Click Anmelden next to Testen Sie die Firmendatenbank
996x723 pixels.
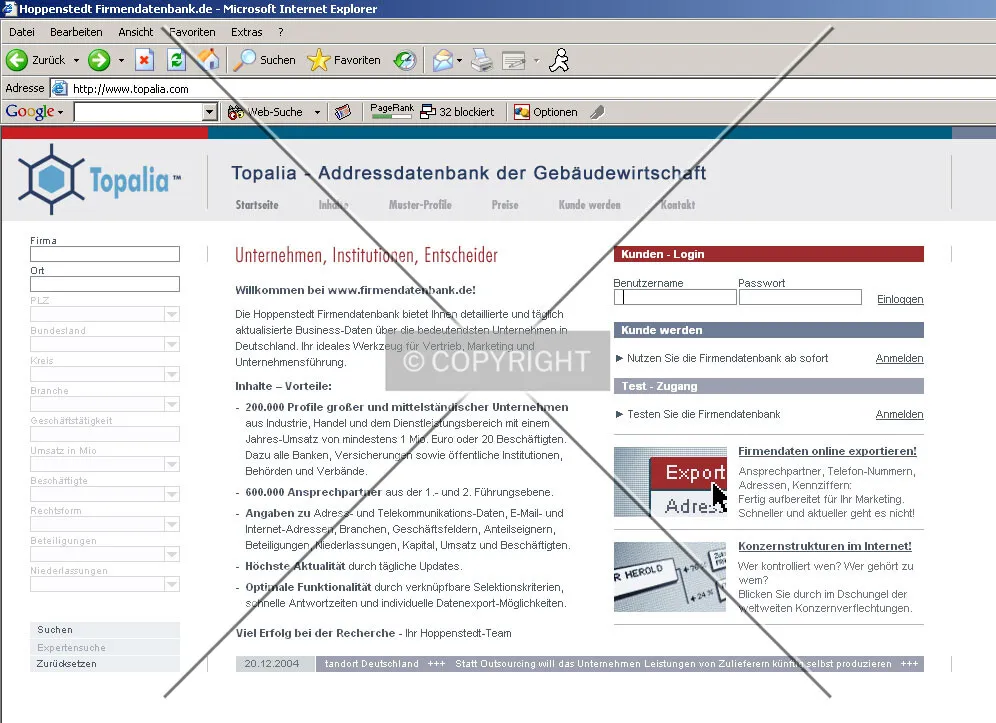[x=899, y=414]
